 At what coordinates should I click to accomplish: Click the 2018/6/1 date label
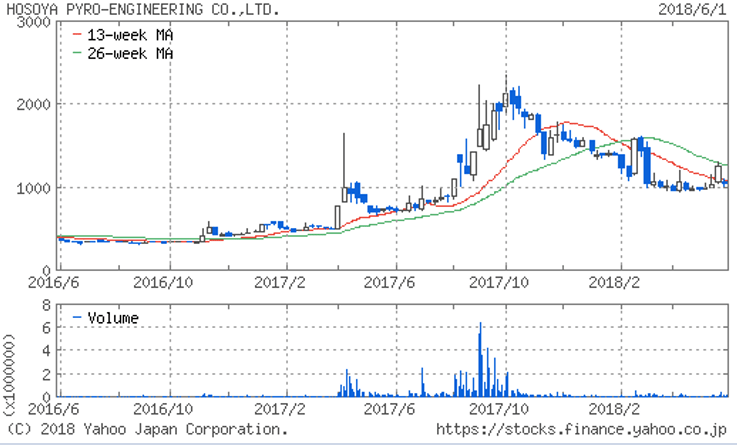point(696,9)
